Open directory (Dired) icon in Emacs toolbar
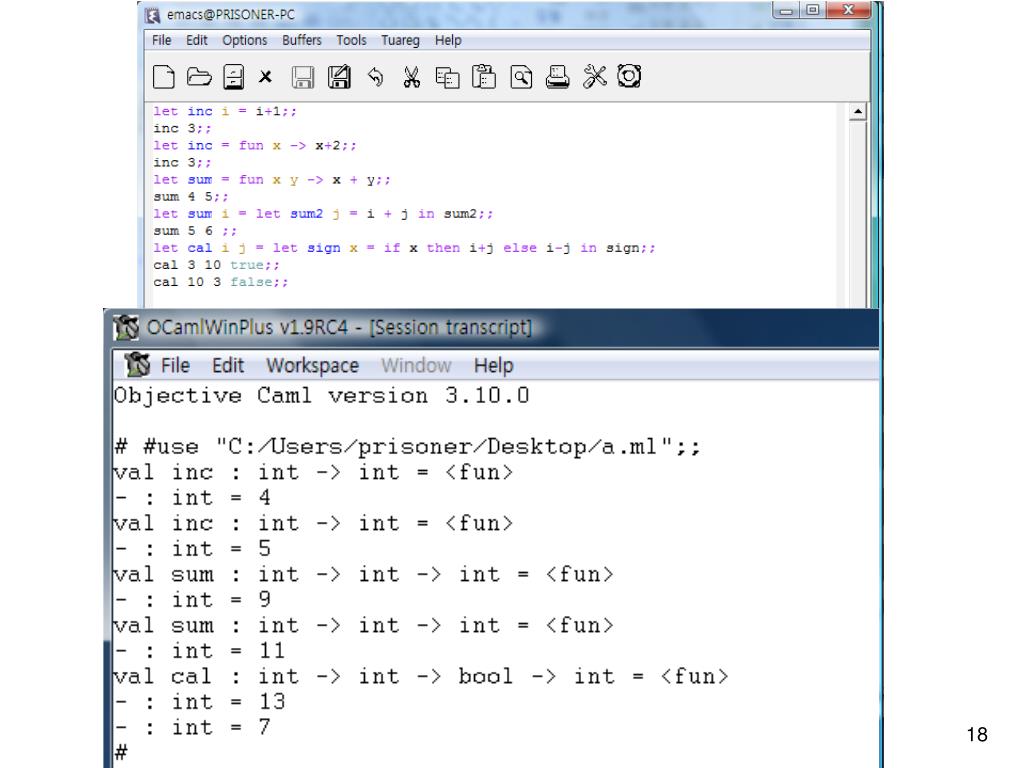Viewport: 1024px width, 768px height. click(234, 76)
